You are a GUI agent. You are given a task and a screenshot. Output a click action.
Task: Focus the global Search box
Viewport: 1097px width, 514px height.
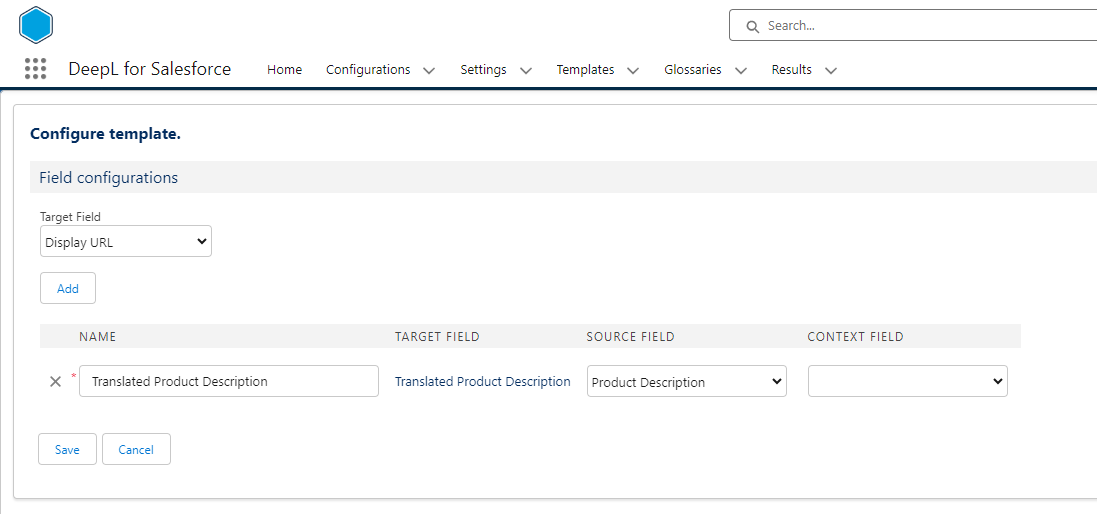920,26
